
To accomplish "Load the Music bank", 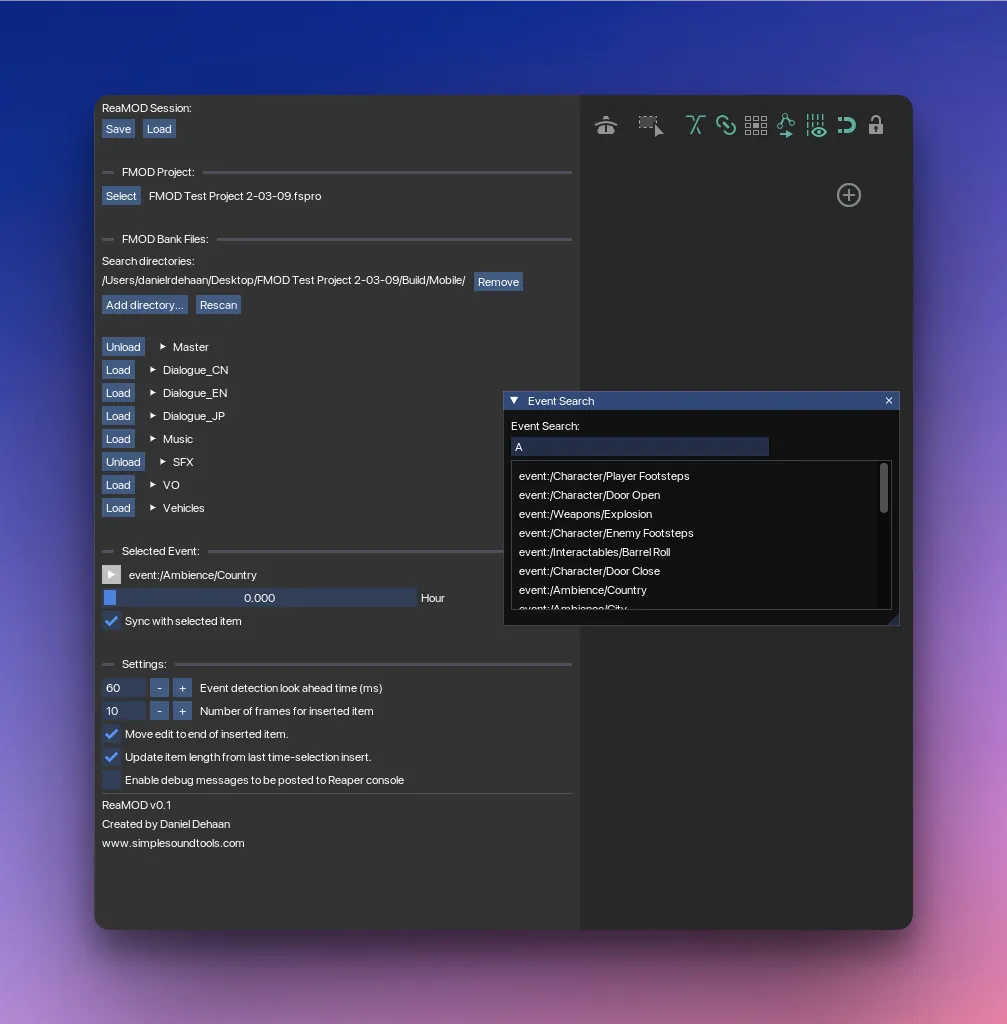I will [118, 439].
